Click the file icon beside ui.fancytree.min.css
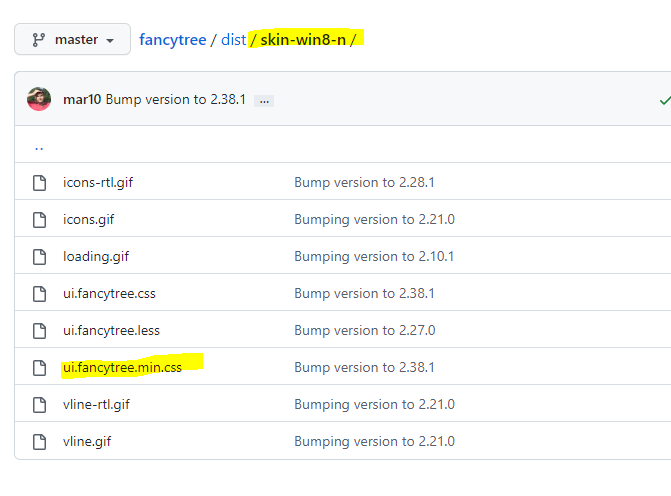 (39, 368)
